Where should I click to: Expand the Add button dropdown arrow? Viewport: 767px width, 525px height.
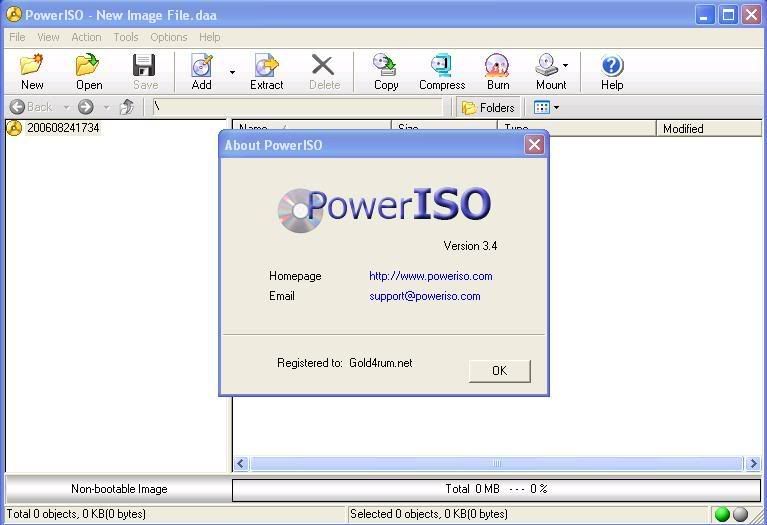coord(232,72)
